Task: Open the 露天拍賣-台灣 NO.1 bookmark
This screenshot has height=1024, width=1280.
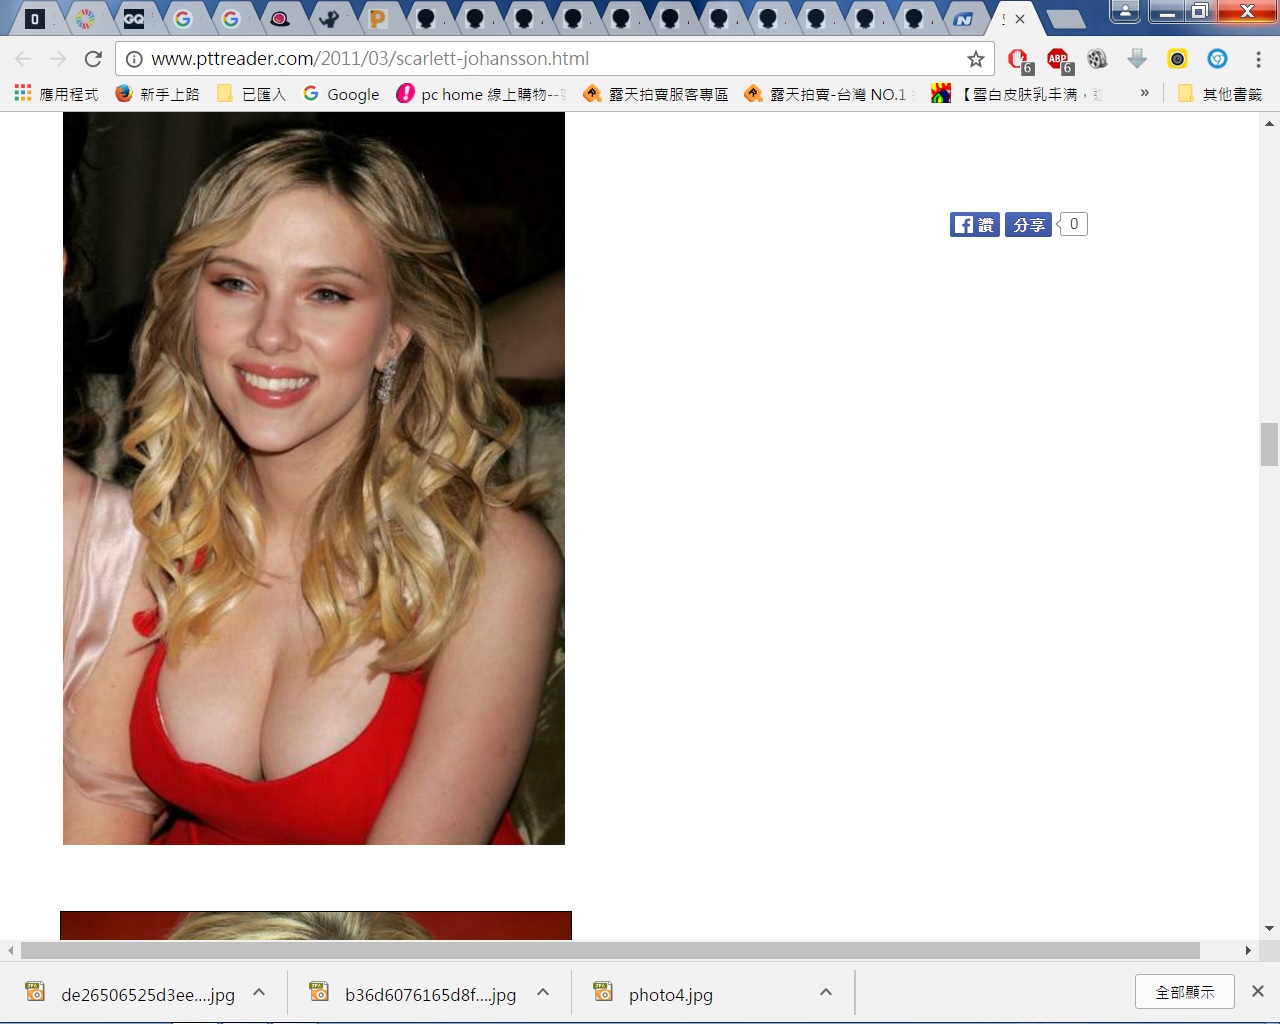Action: point(830,94)
